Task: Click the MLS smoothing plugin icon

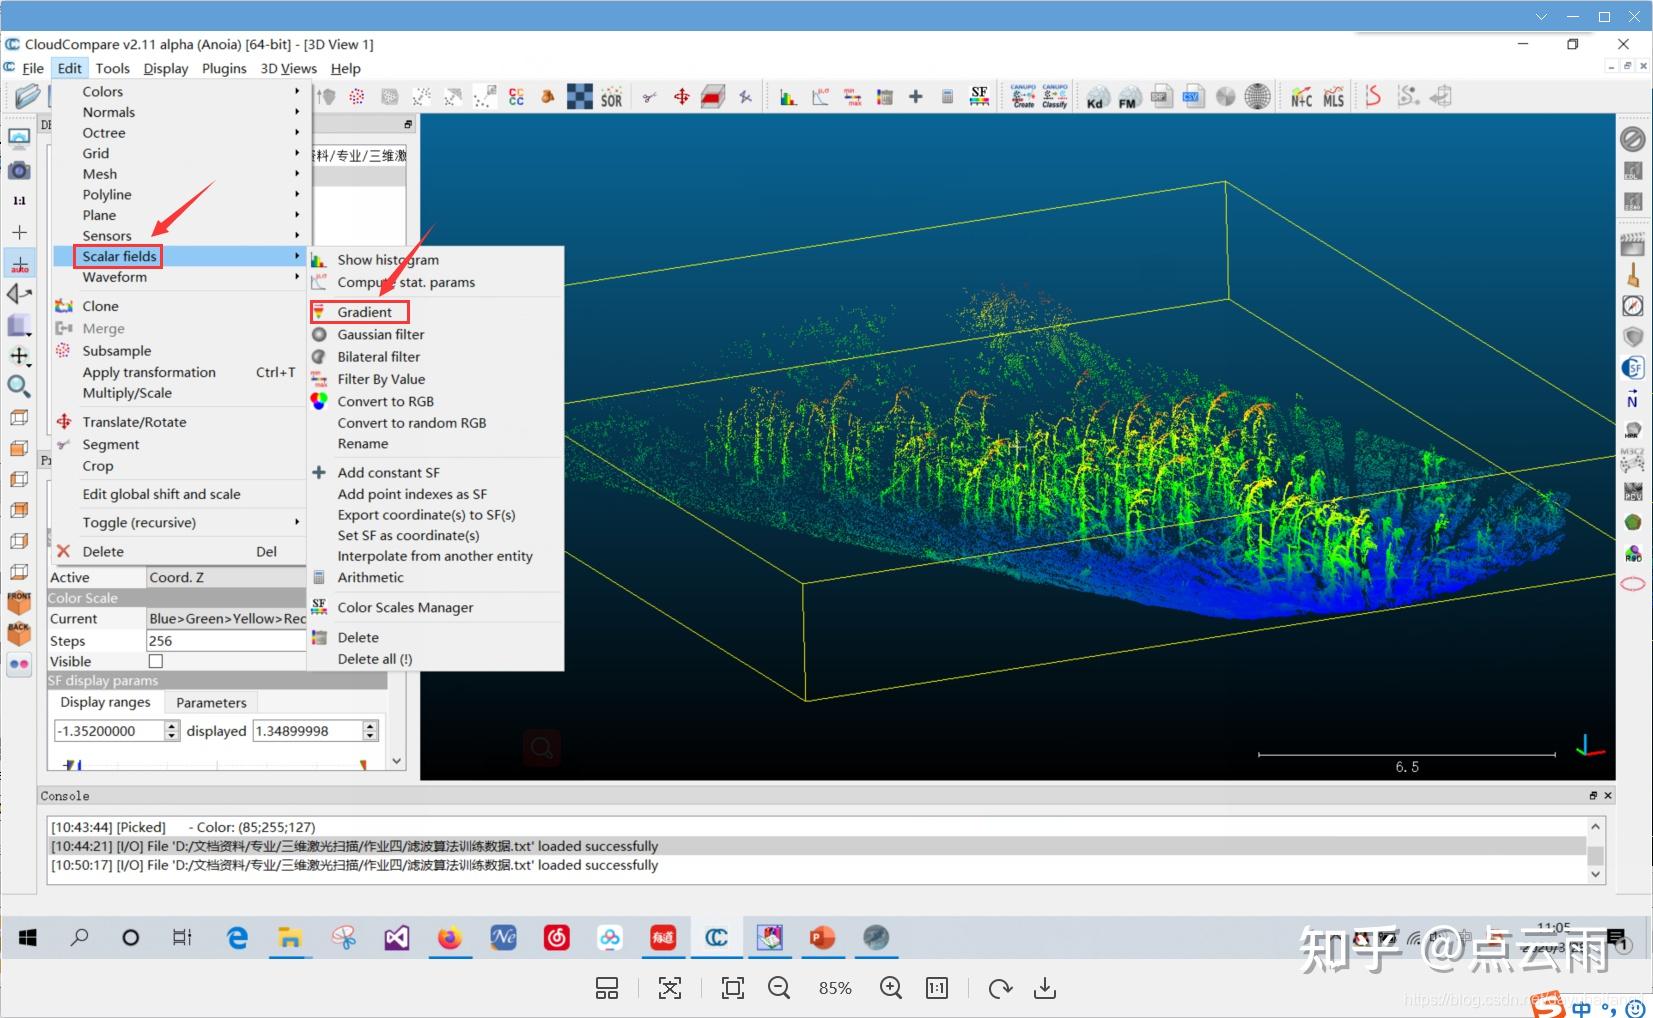Action: [x=1333, y=97]
